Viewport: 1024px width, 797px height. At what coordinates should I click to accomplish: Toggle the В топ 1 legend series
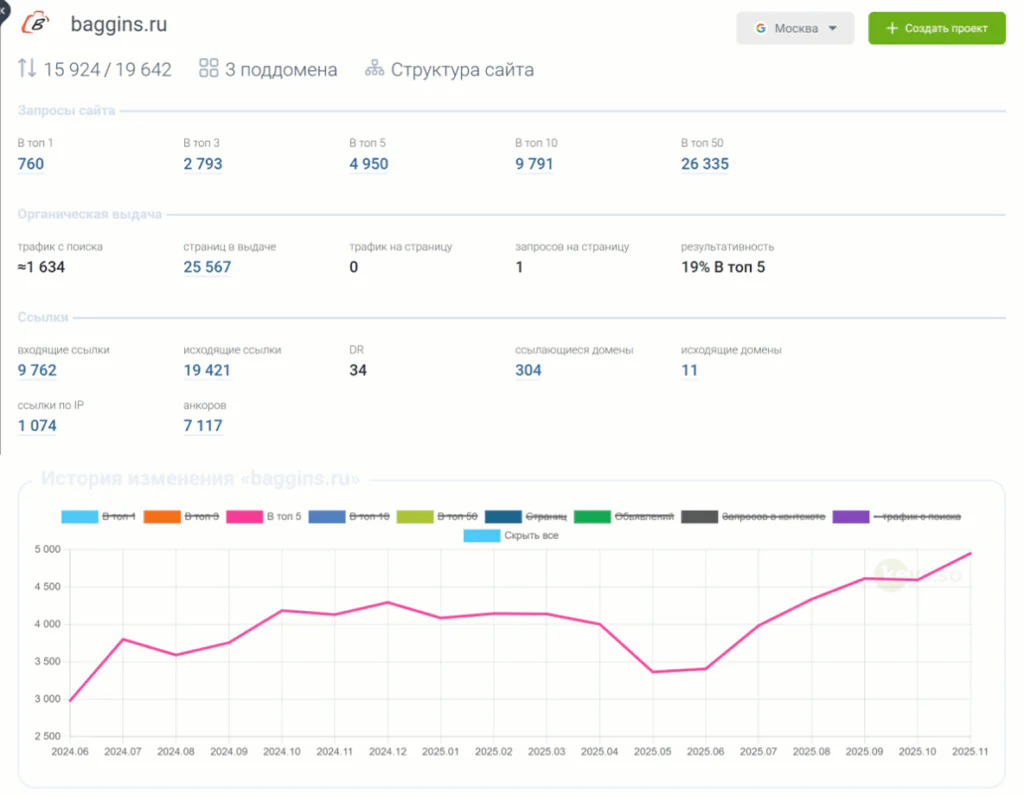98,517
